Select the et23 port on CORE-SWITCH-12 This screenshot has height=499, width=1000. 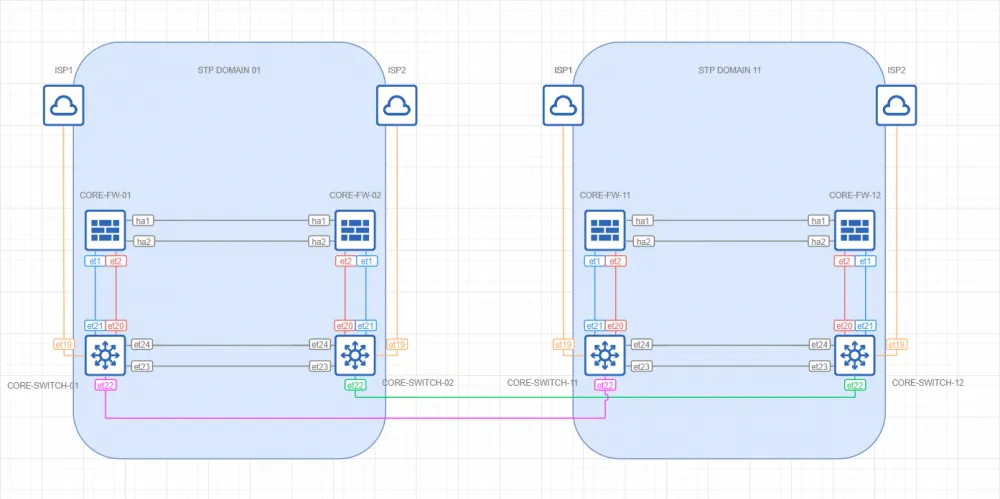[x=820, y=366]
